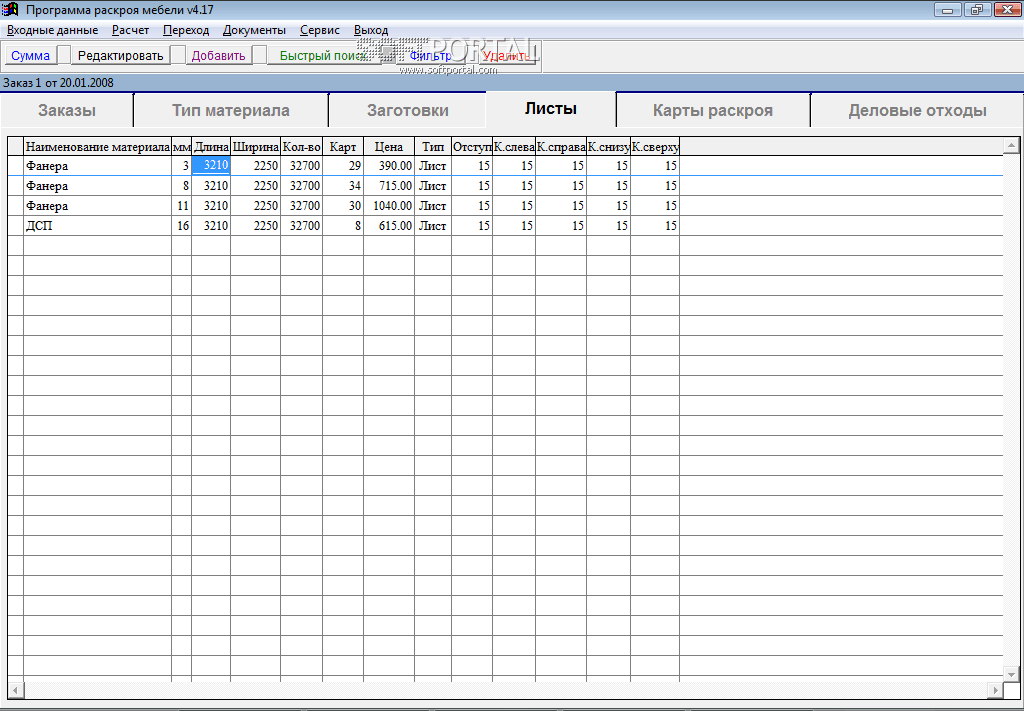Click the Кол-во cell 32700 in first row
This screenshot has height=711, width=1024.
301,166
